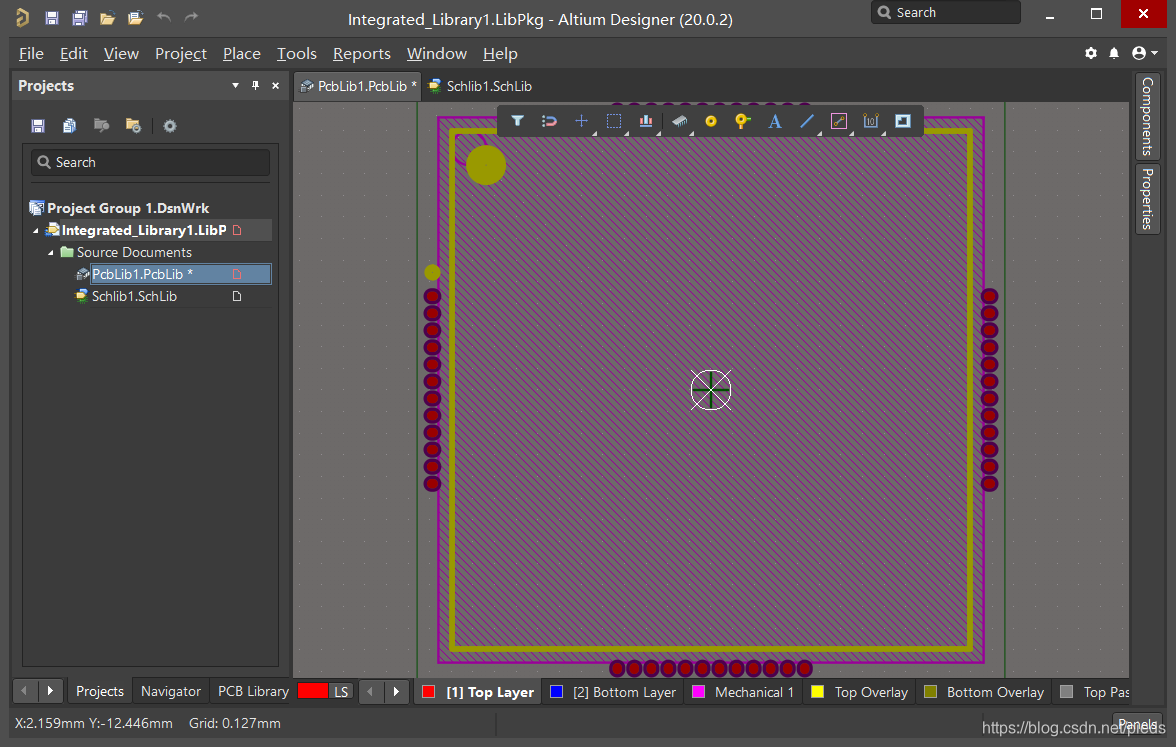Click the Mechanical 1 magenta color swatch
1176x747 pixels.
click(x=699, y=692)
